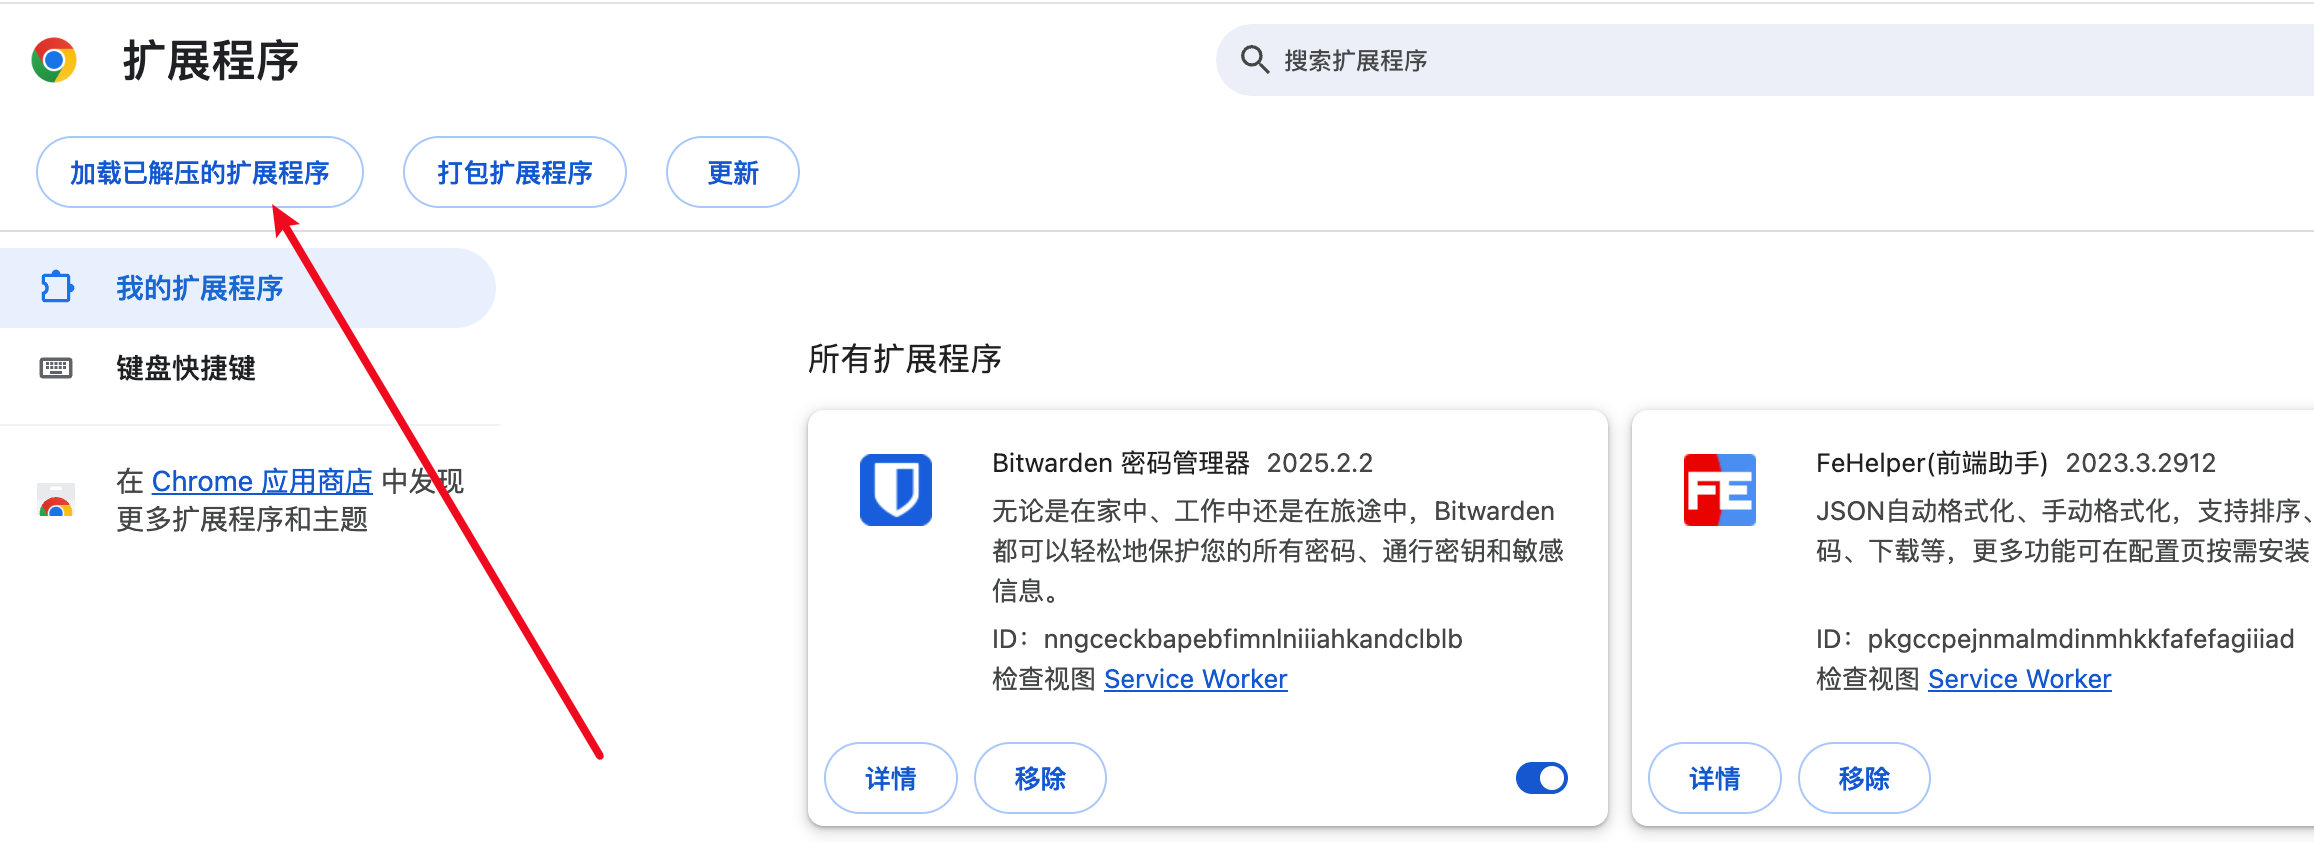Click the search magnifier icon
Image resolution: width=2314 pixels, height=842 pixels.
click(1254, 60)
